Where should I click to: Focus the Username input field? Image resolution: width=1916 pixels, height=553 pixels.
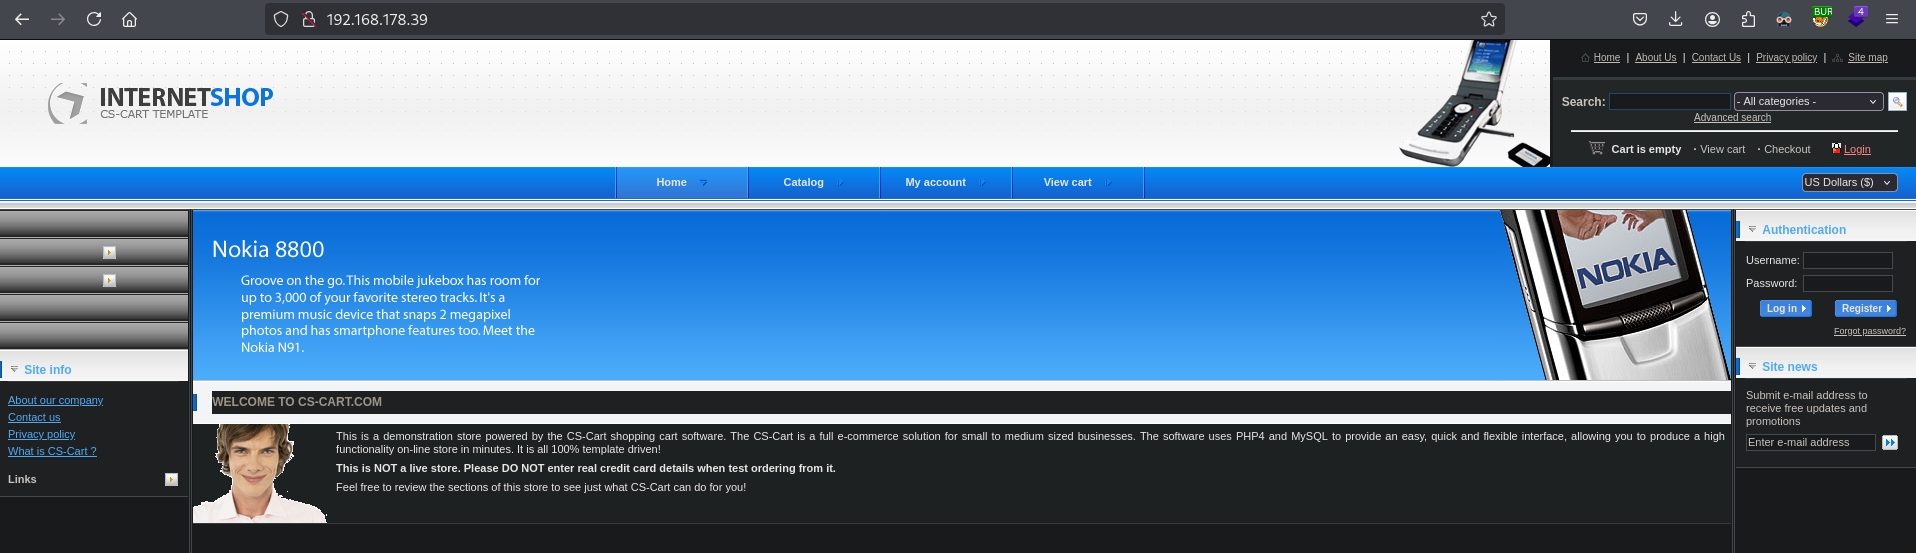tap(1847, 260)
